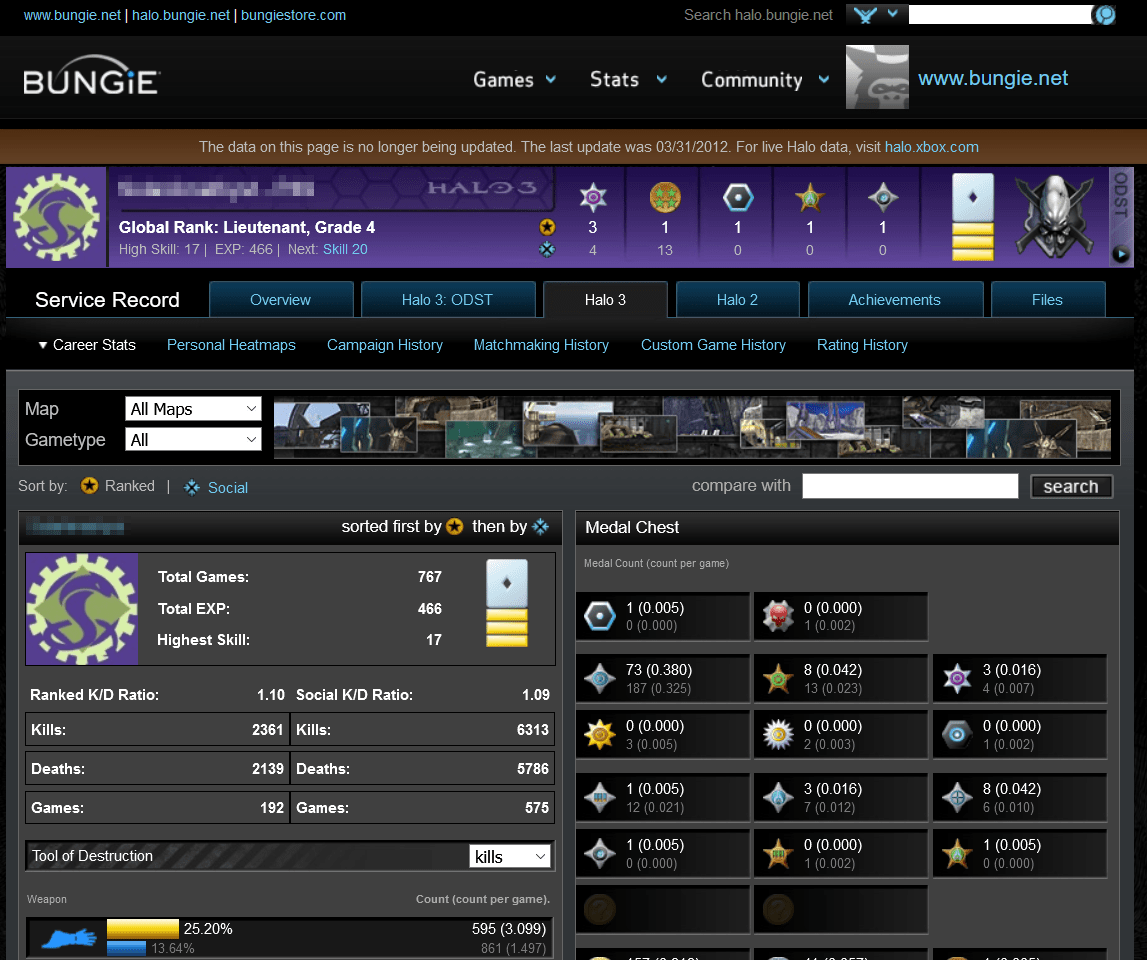Expand the Games menu
Image resolution: width=1147 pixels, height=960 pixels.
(x=514, y=80)
